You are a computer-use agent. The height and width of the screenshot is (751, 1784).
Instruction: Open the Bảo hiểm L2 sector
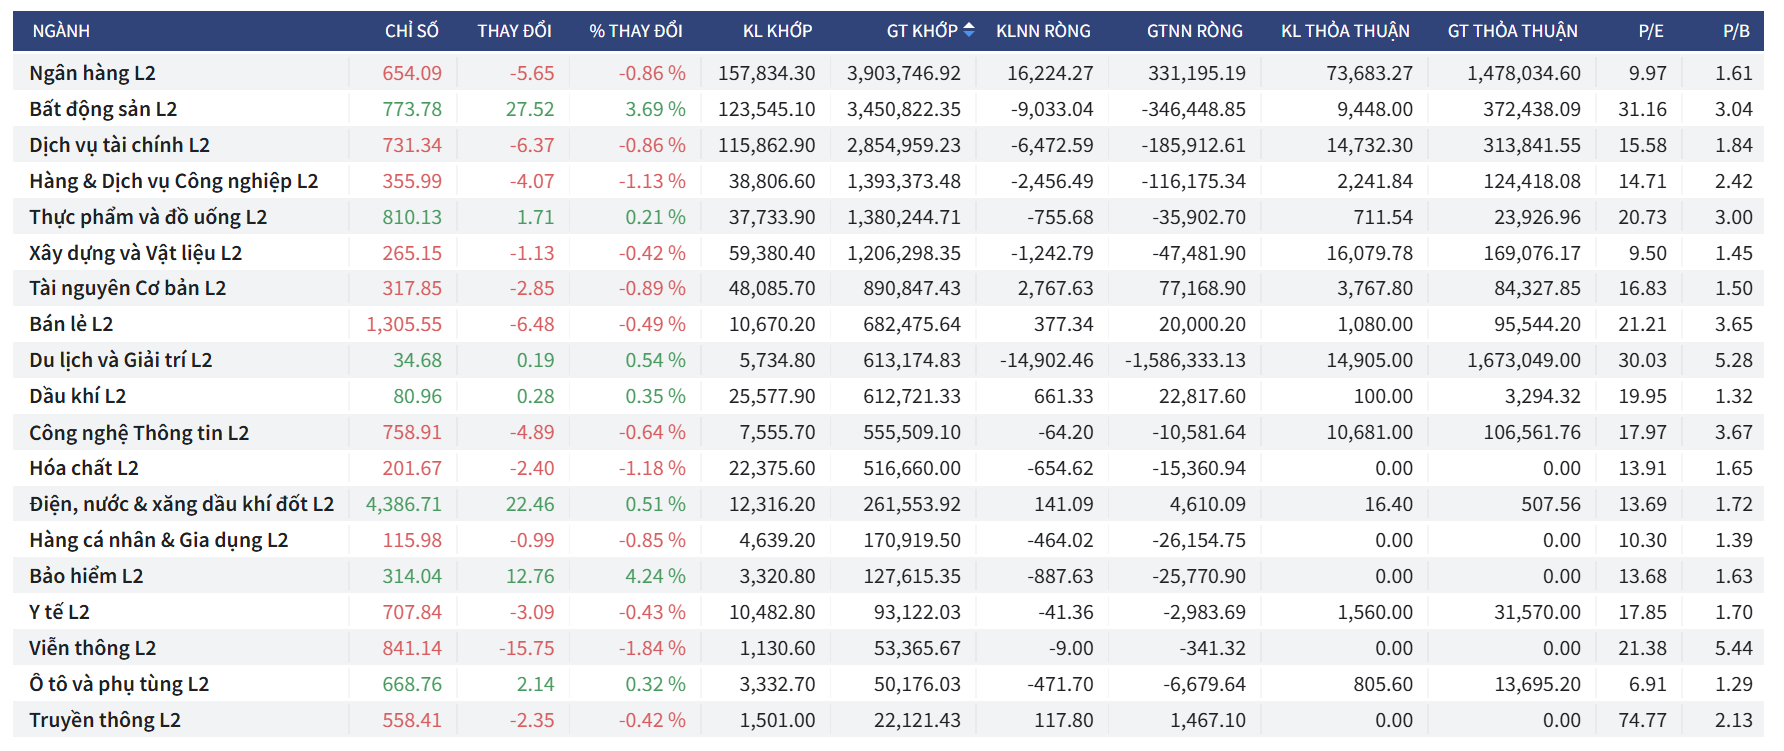(x=86, y=576)
